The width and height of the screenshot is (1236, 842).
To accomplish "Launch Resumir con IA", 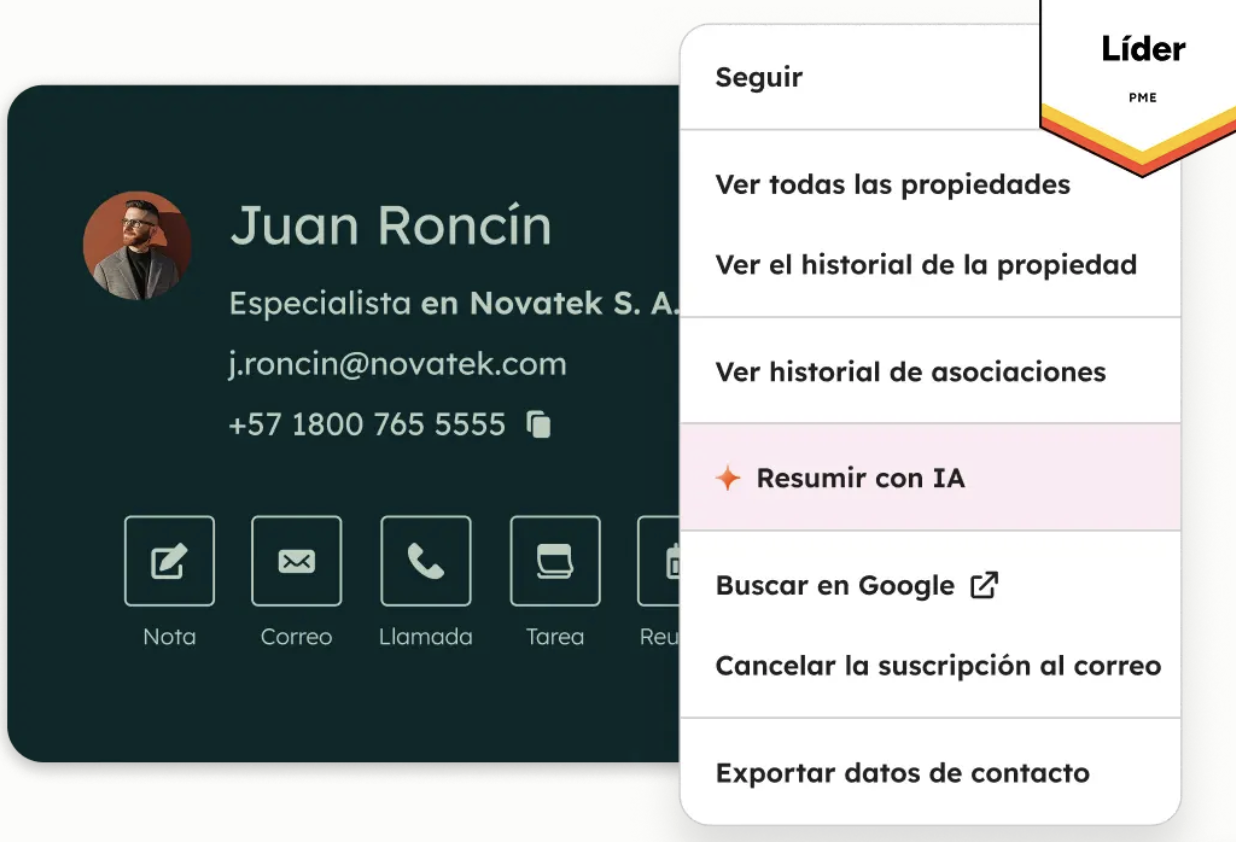I will tap(860, 478).
